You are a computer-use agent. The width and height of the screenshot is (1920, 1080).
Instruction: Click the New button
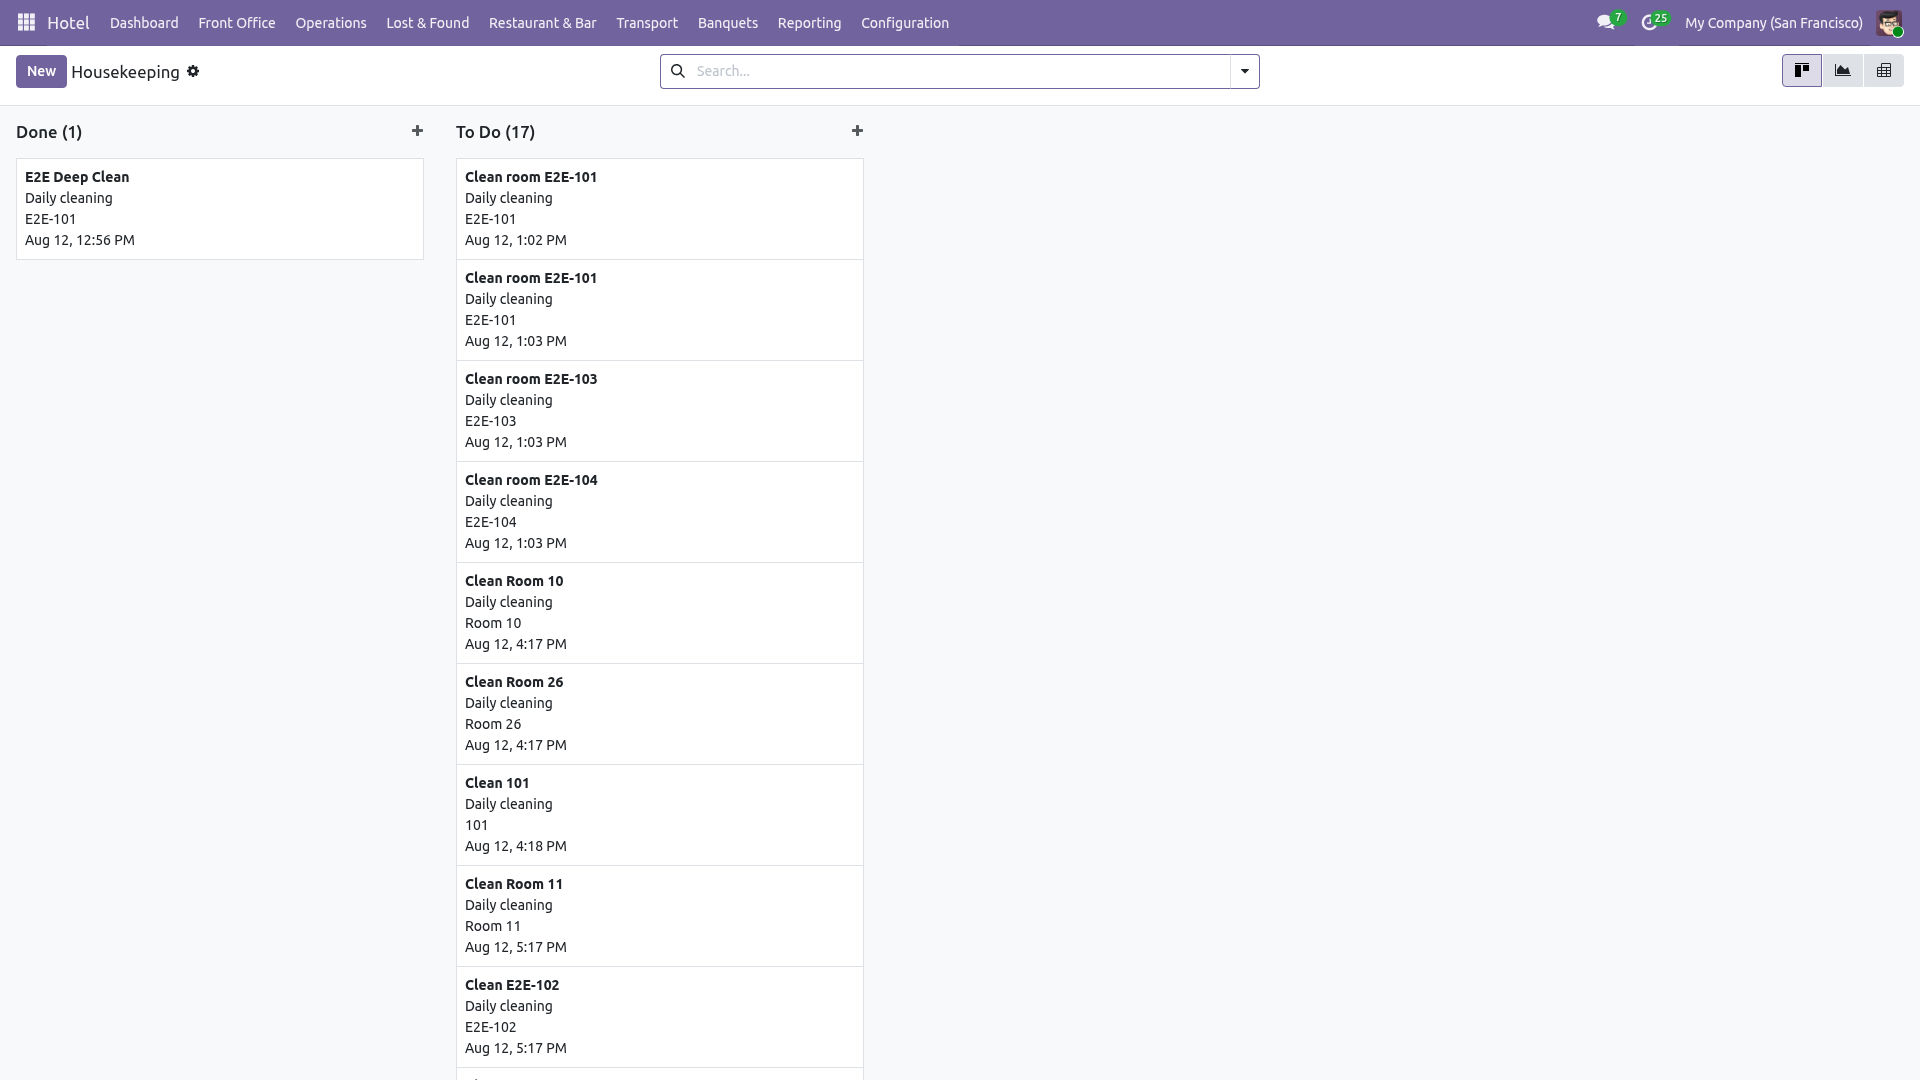pos(41,71)
